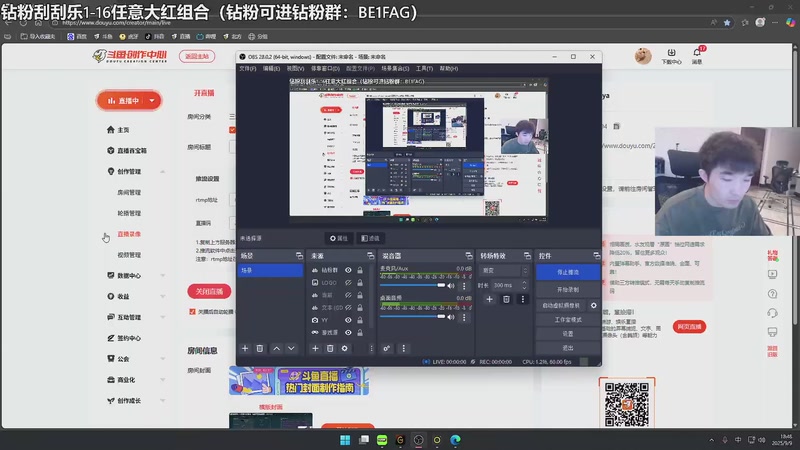Open audio mixer bottom three-dot menu
Image resolution: width=800 pixels, height=450 pixels.
404,348
